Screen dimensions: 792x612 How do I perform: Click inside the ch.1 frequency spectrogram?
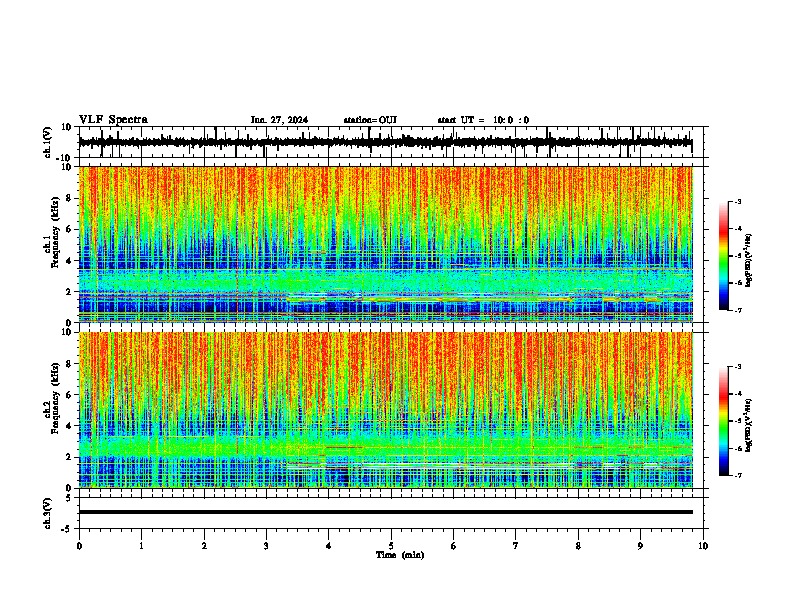tap(386, 244)
